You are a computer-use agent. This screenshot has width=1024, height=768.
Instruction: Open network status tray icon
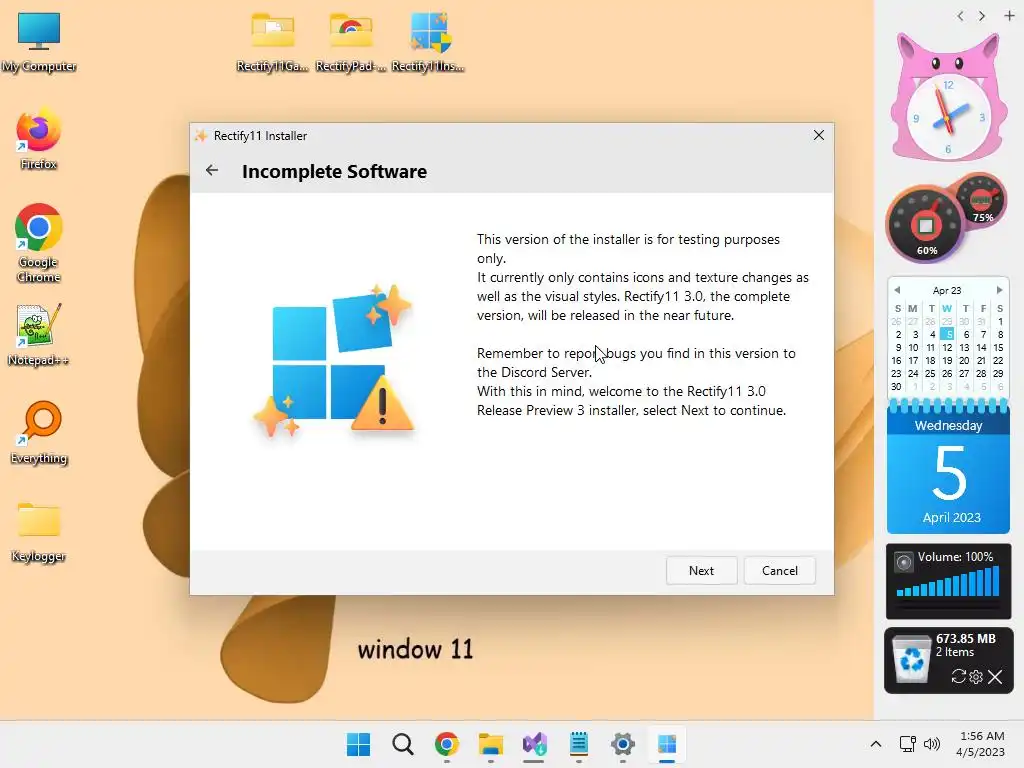pos(907,744)
